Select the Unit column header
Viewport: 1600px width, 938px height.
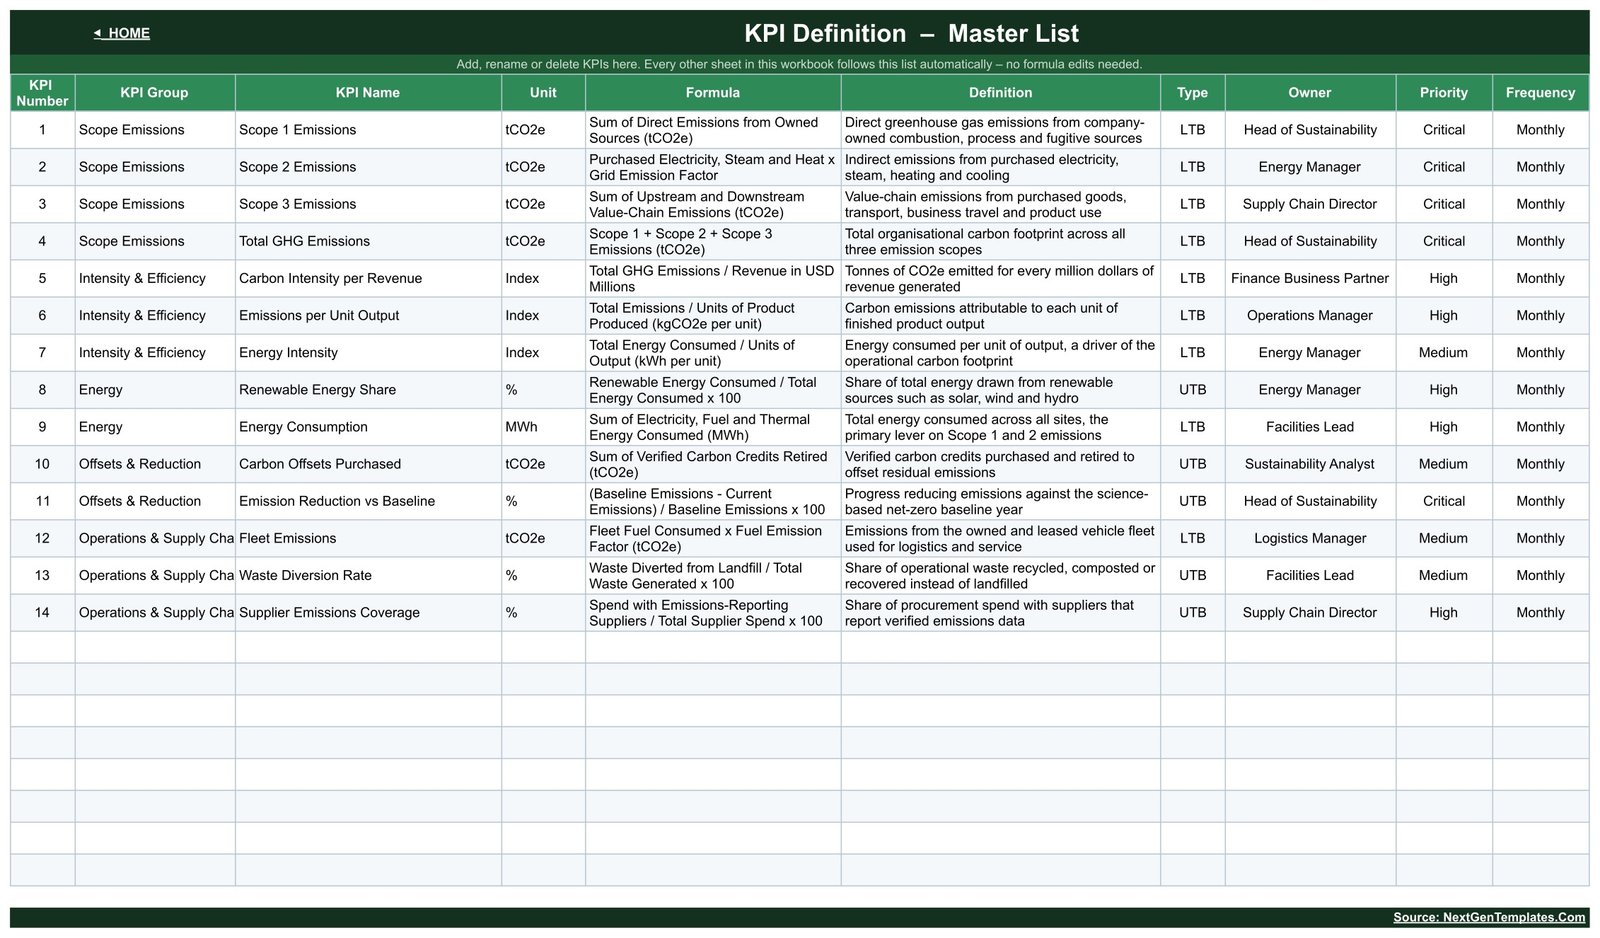[543, 93]
